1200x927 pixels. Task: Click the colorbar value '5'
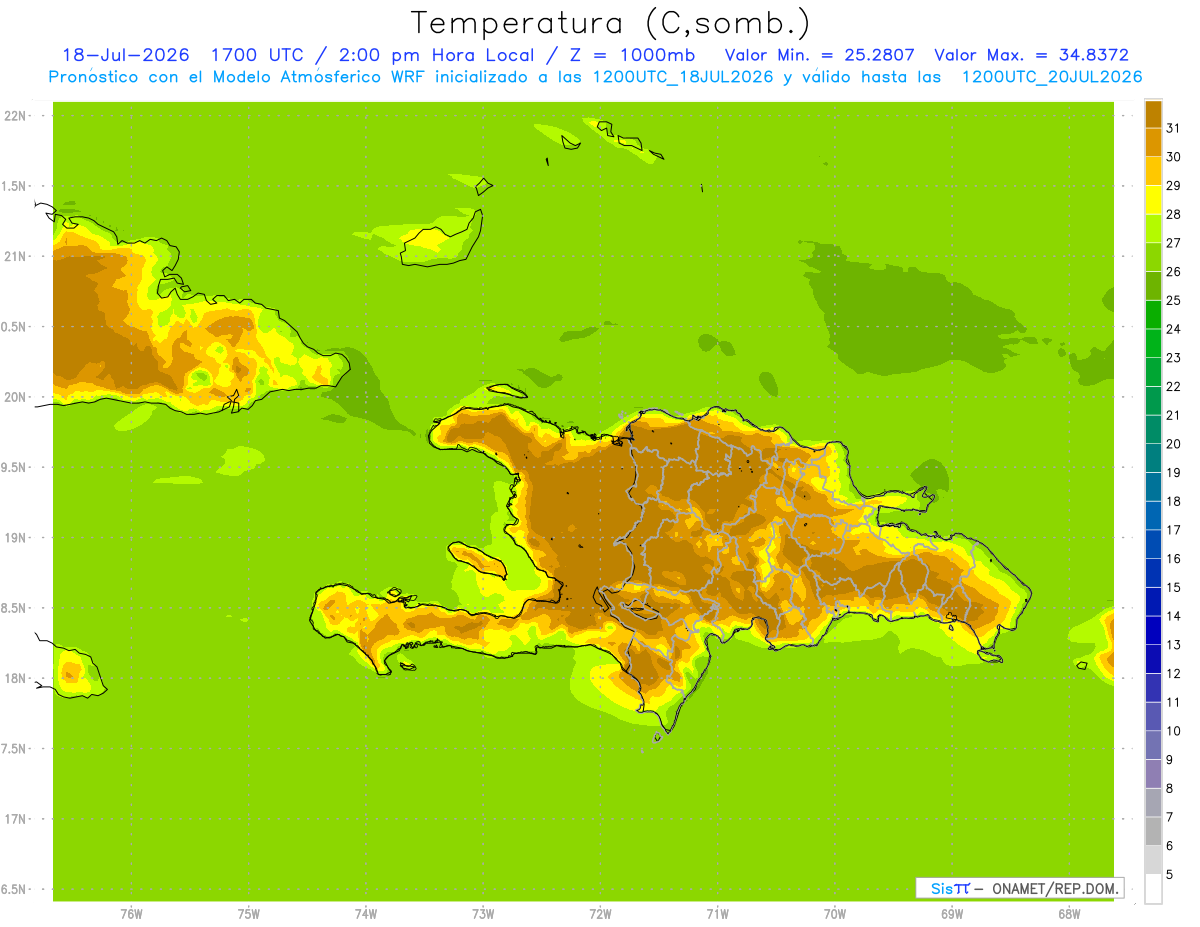pos(1170,875)
